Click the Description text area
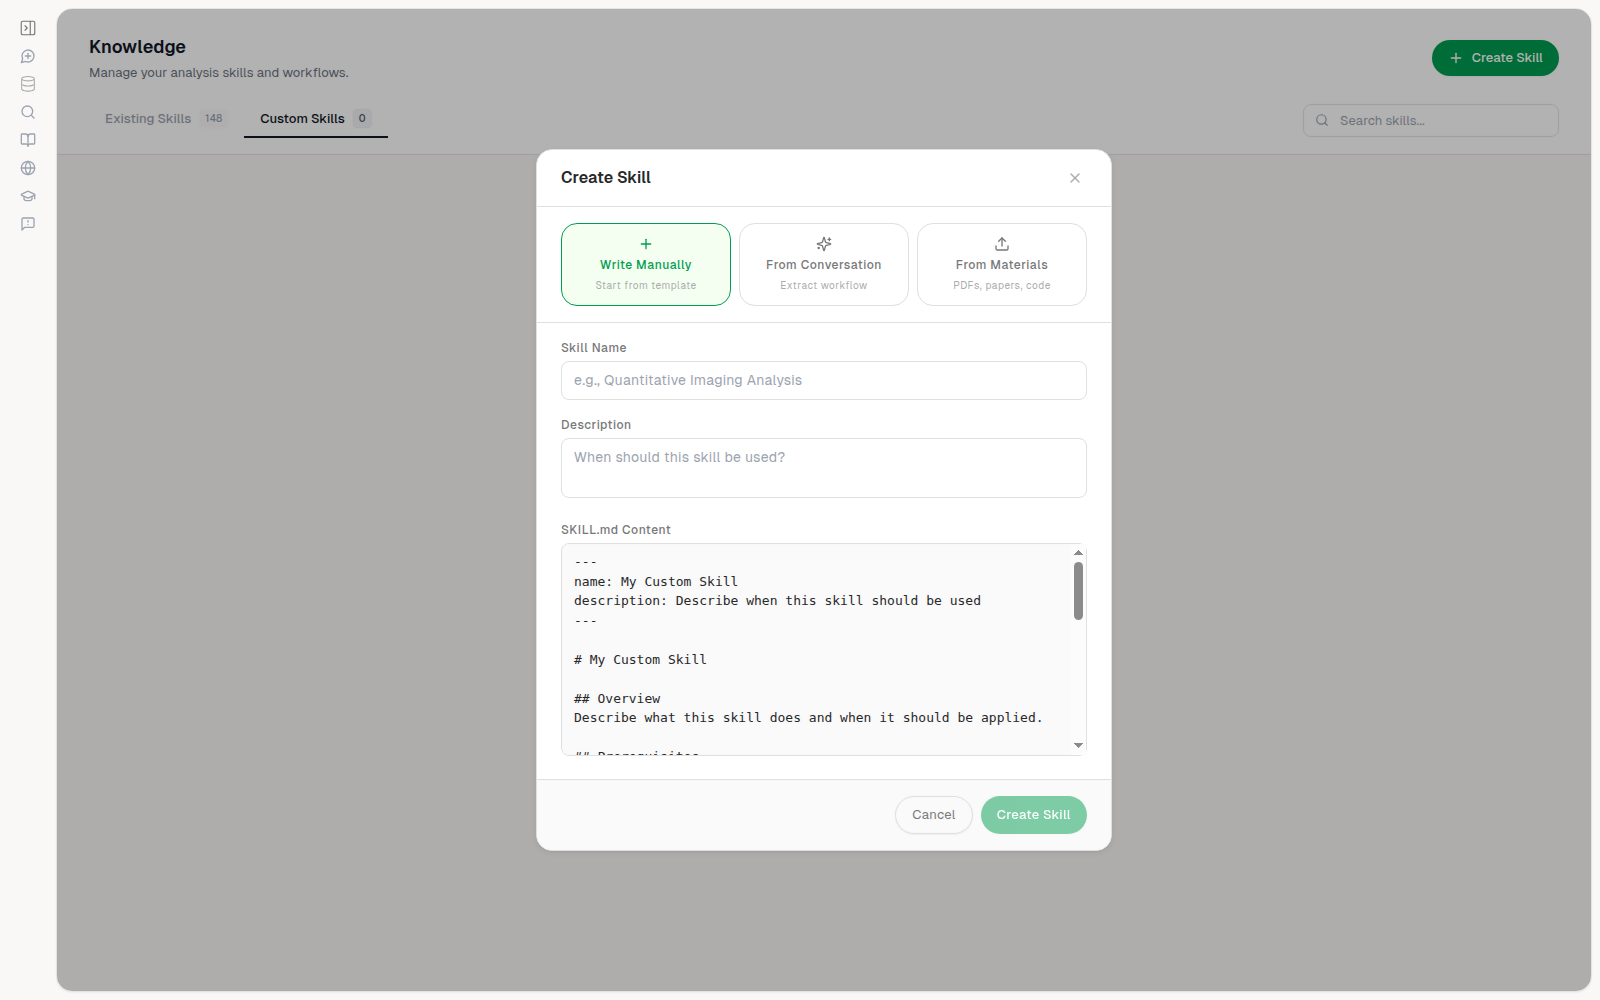The height and width of the screenshot is (1000, 1600). coord(824,468)
